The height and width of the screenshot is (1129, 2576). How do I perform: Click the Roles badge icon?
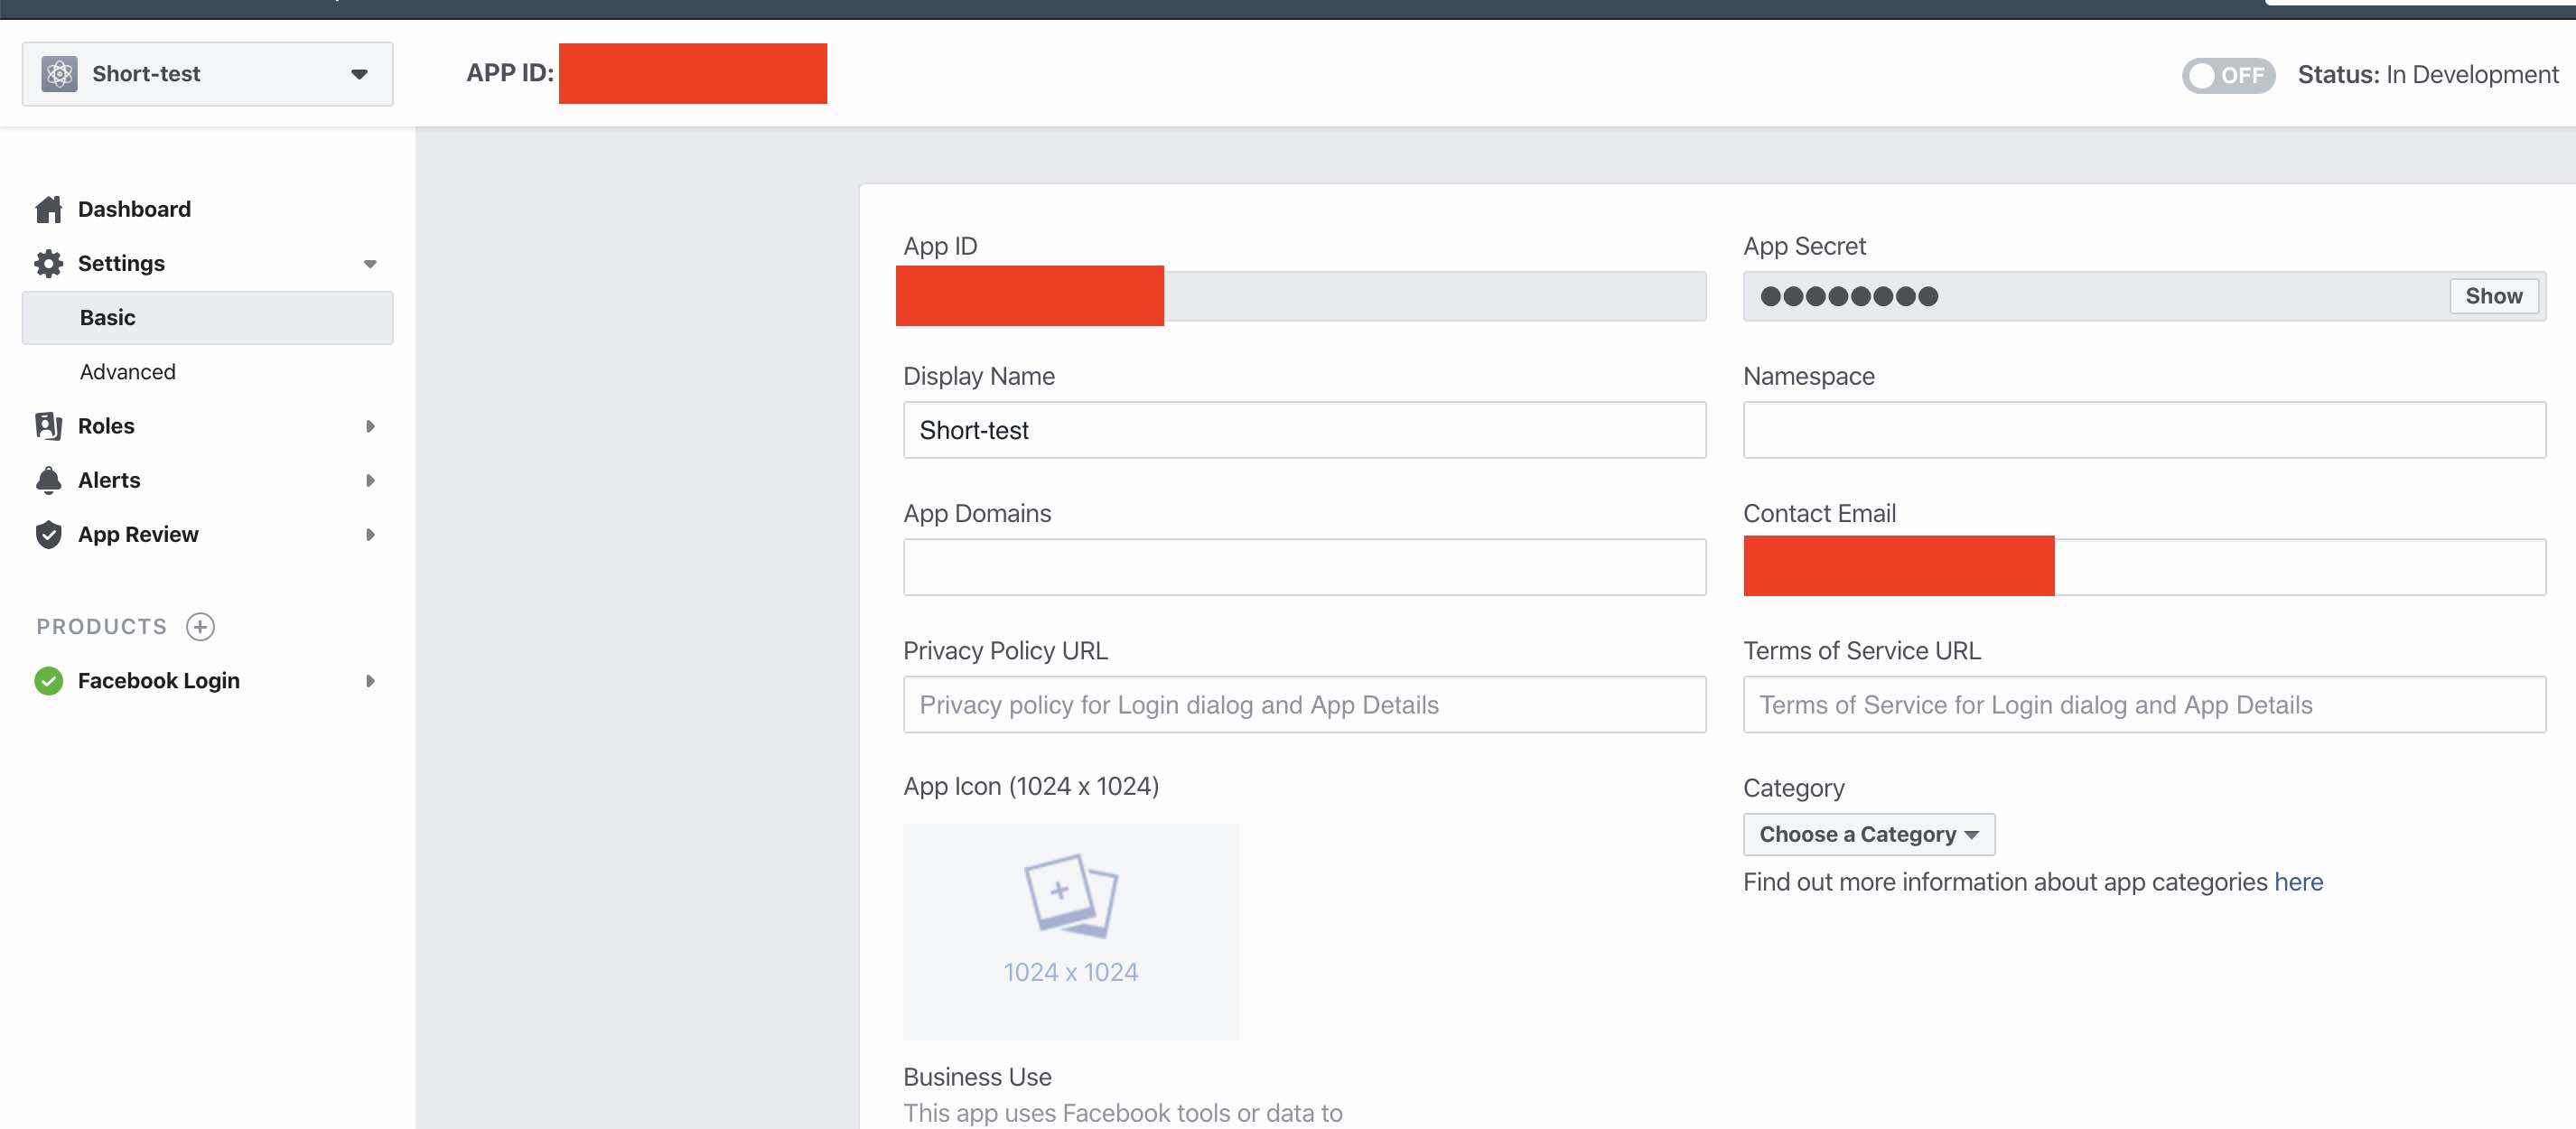coord(48,426)
